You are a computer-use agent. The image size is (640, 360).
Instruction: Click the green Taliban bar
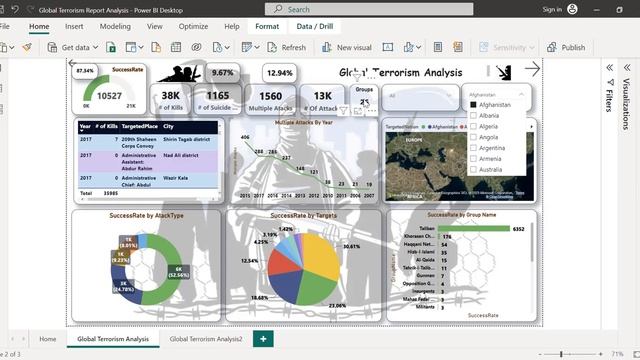tap(474, 229)
